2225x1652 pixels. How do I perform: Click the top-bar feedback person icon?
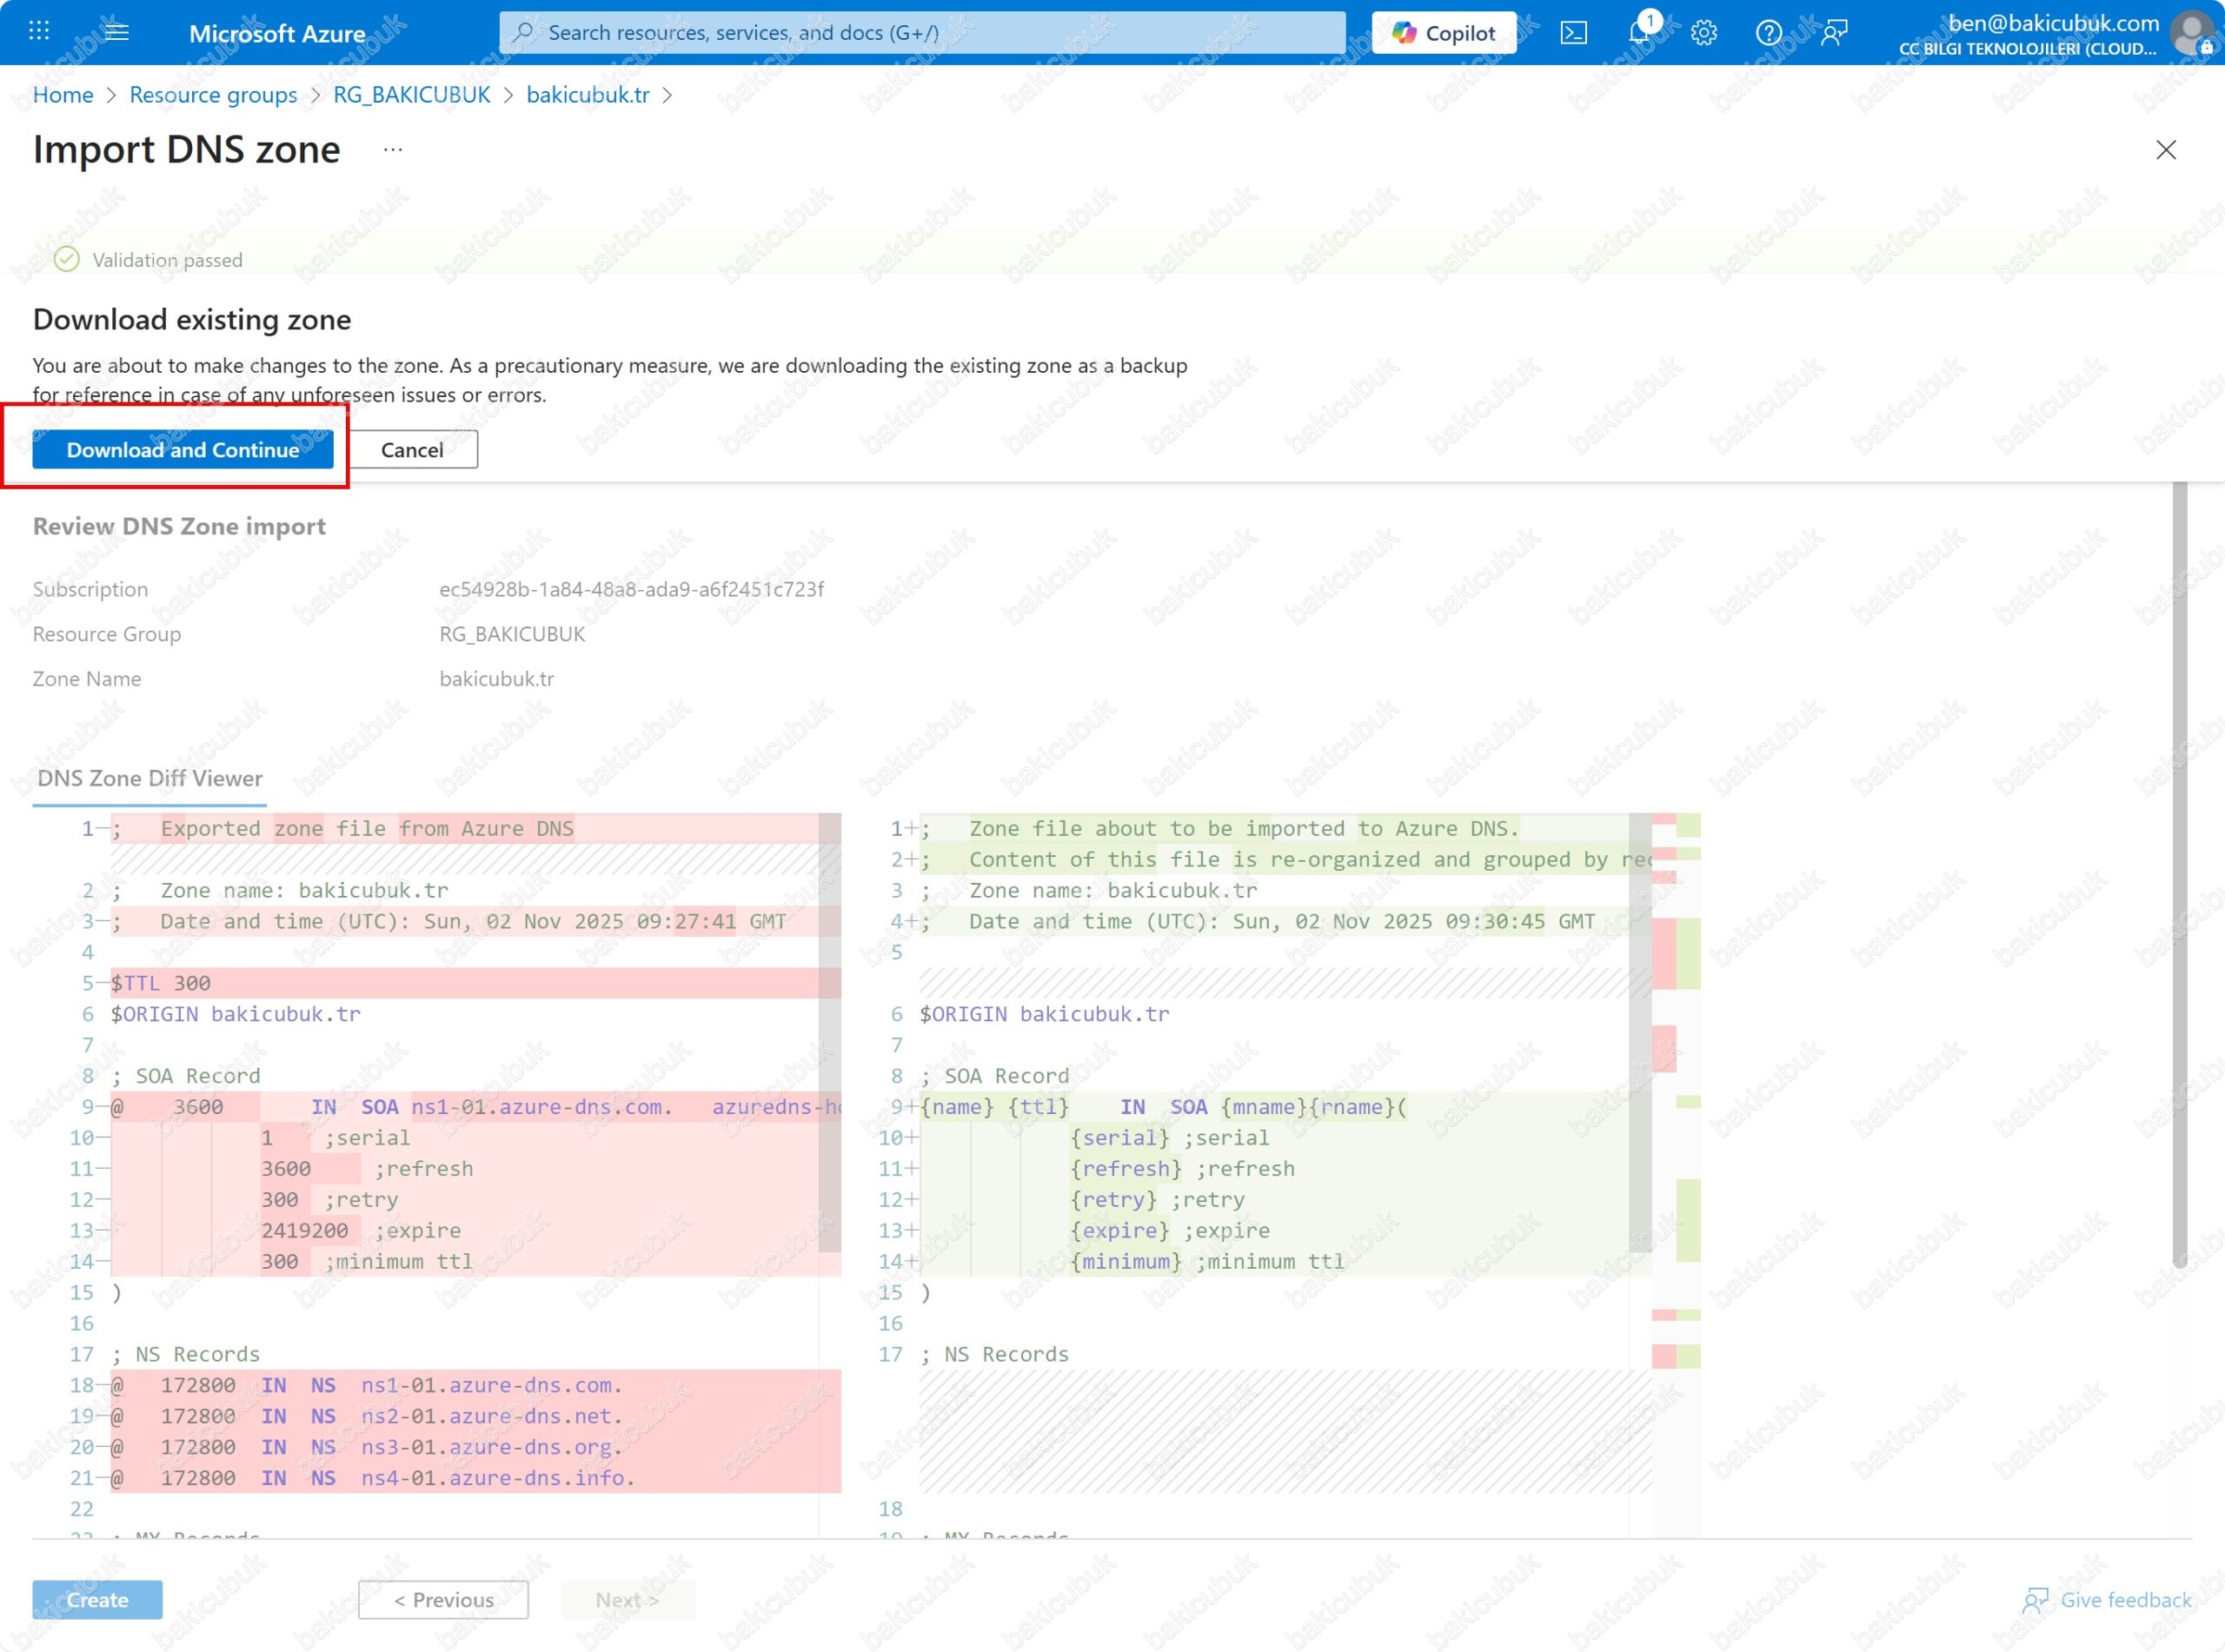pyautogui.click(x=1834, y=33)
